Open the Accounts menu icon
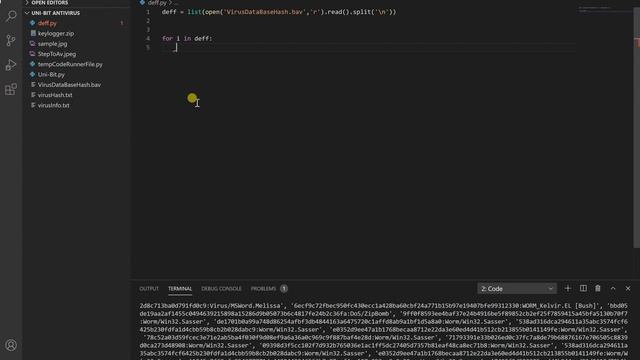640x360 pixels. pos(11,345)
